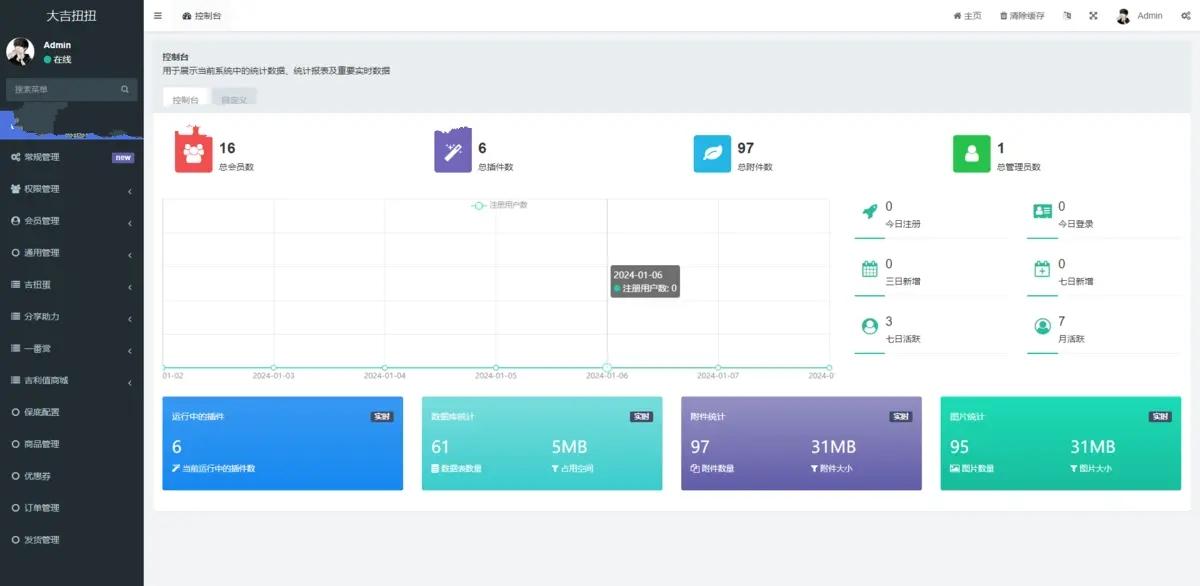Screen dimensions: 1200x586
Task: Click the magnifier icon in the menu search box
Action: pyautogui.click(x=125, y=89)
